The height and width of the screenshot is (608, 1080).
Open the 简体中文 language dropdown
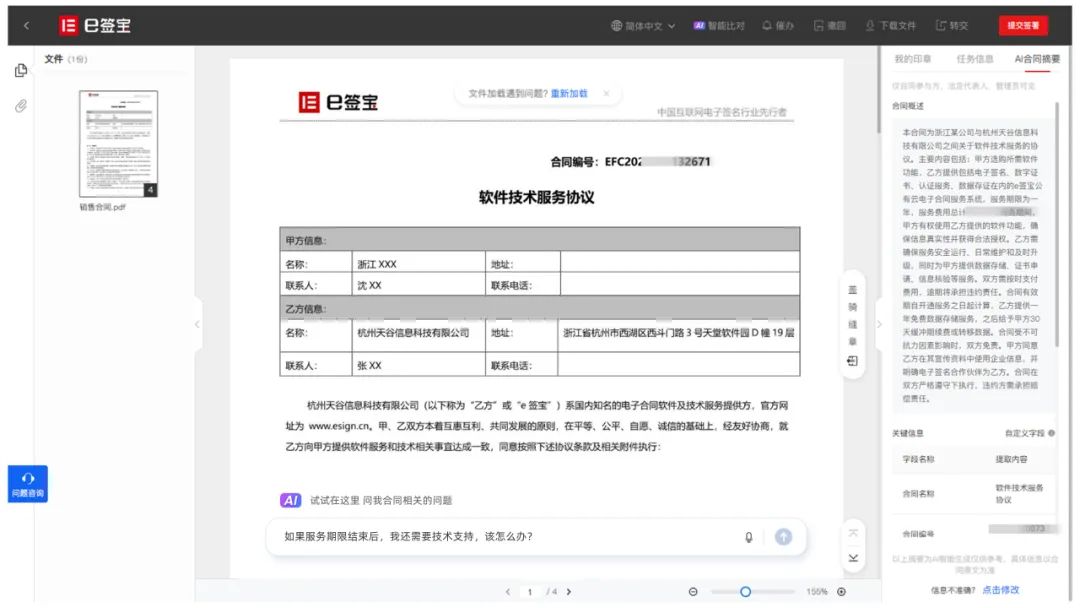pos(643,26)
